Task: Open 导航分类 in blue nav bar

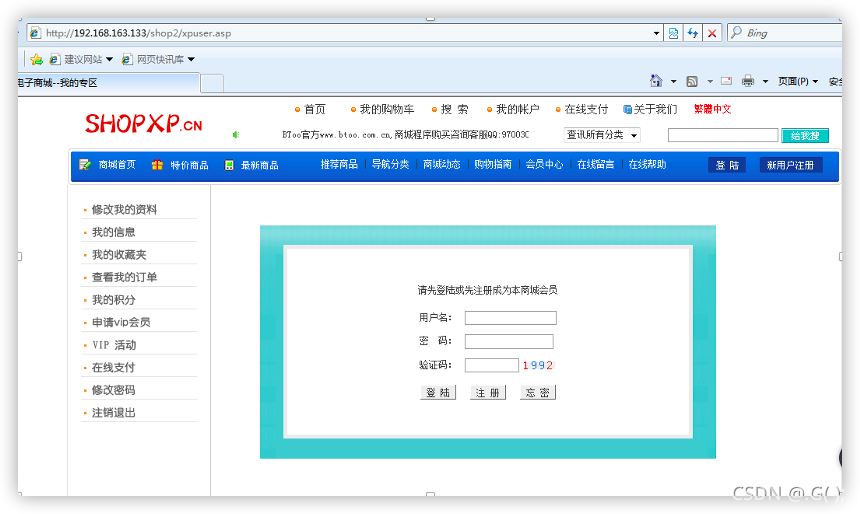Action: coord(391,165)
